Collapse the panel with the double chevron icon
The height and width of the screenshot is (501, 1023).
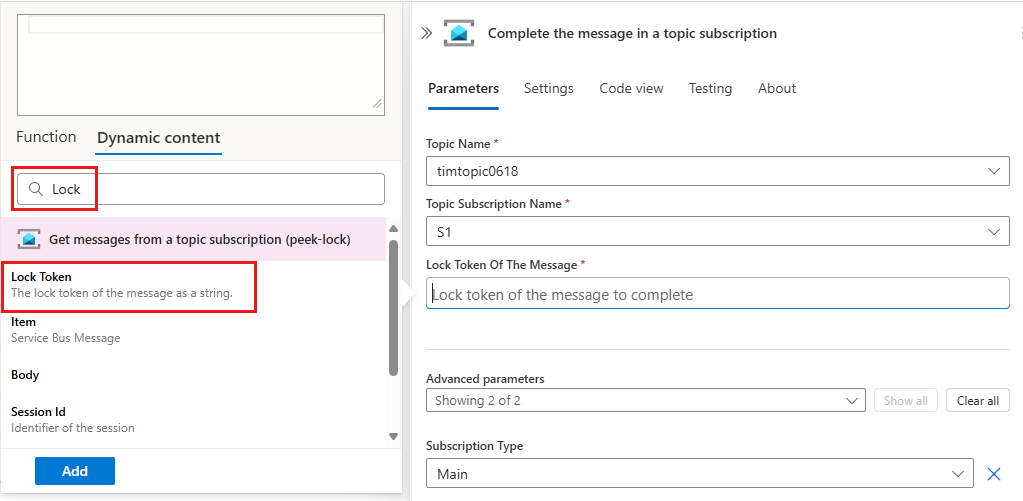[x=426, y=33]
